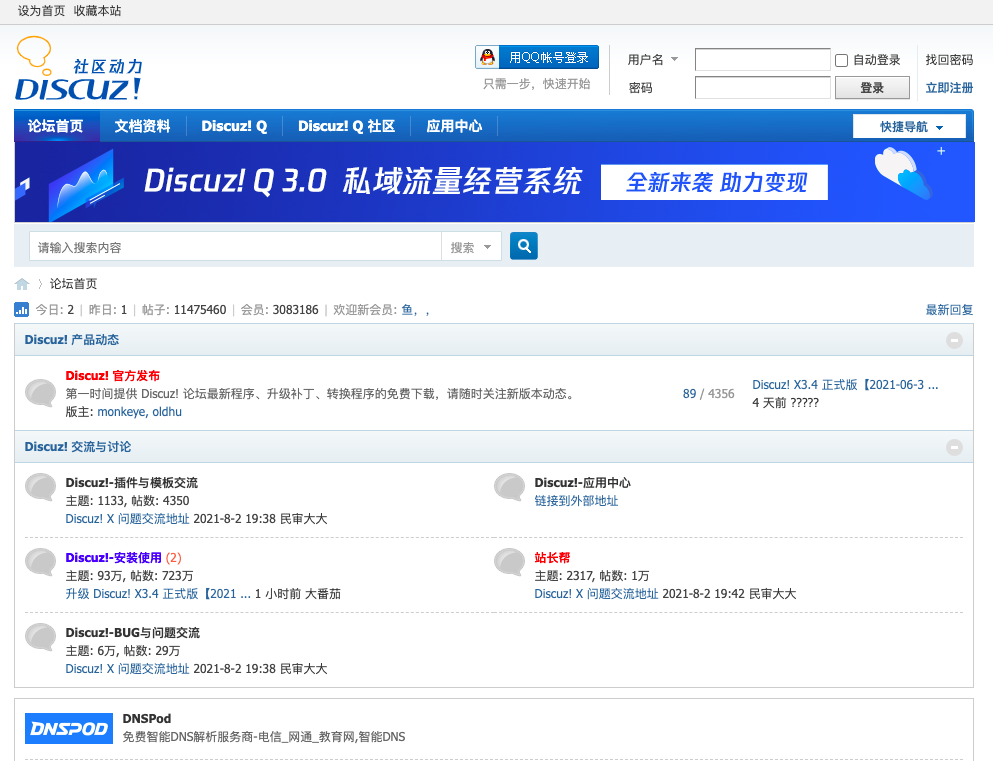Click the 只需一步，快速开始 text
Screen dimensions: 993x761
coord(536,84)
